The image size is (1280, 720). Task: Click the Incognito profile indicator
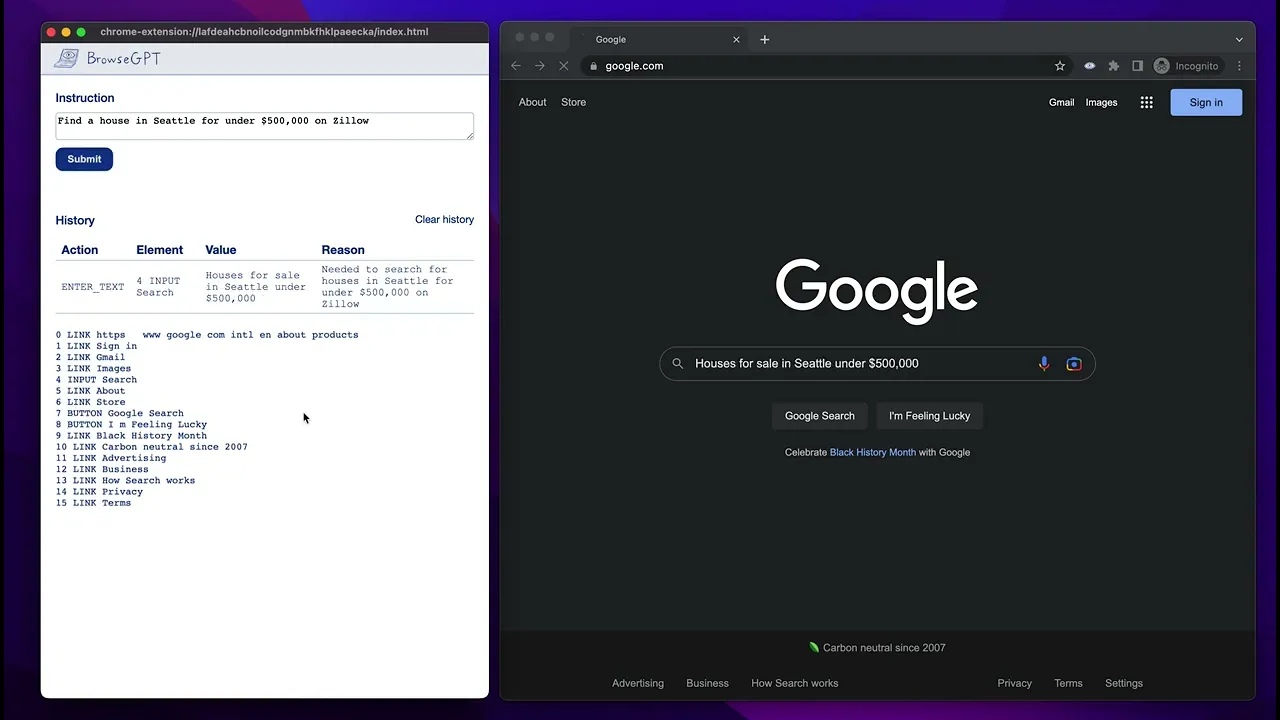click(x=1187, y=66)
